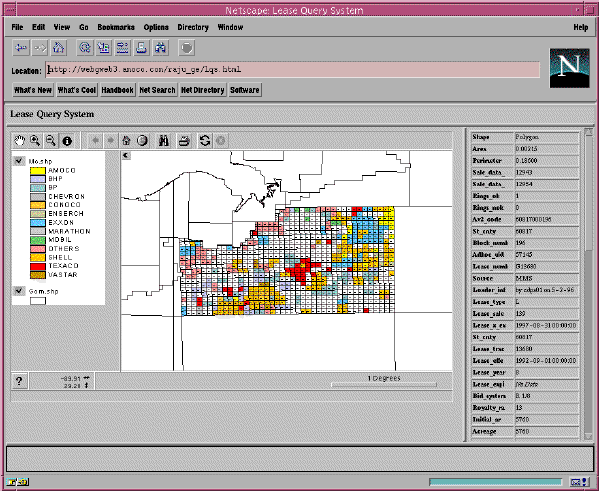Print map with printer icon
The width and height of the screenshot is (599, 491).
point(184,141)
